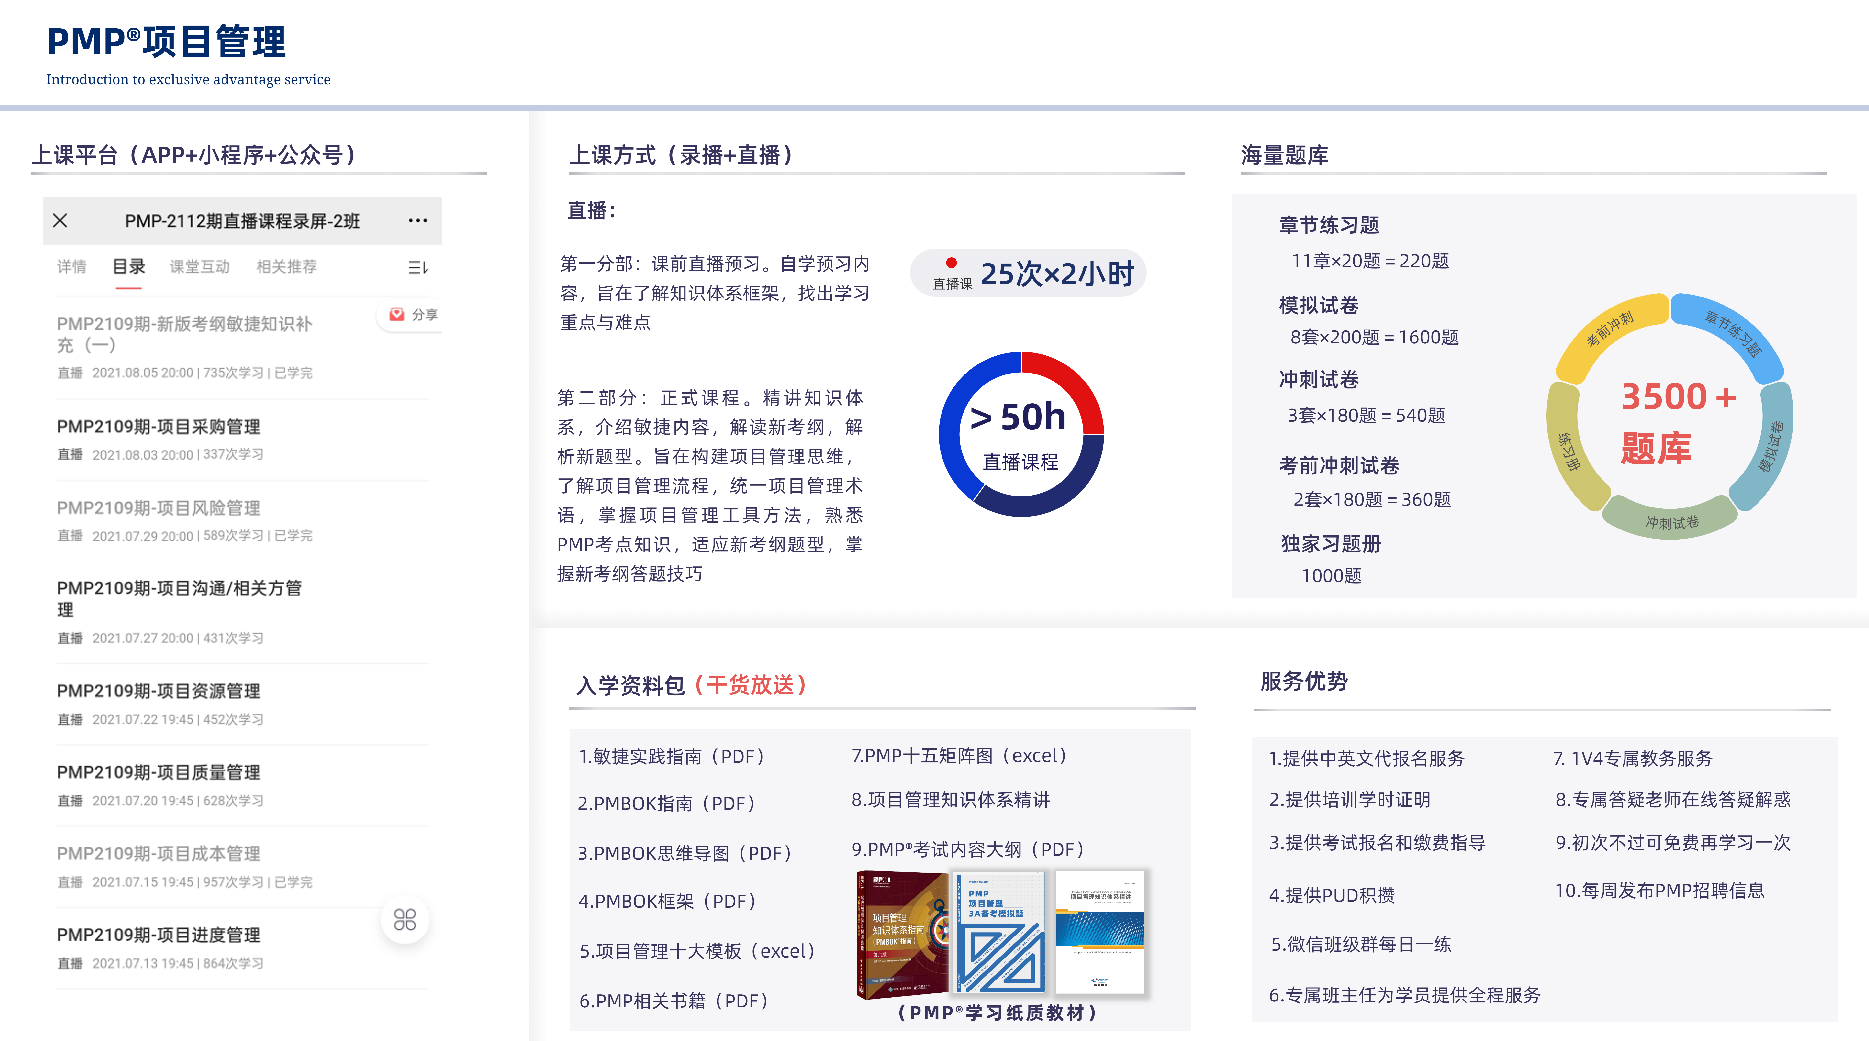Image resolution: width=1869 pixels, height=1041 pixels.
Task: Select the PMP2109期-项目资源管理 lesson
Action: coord(158,691)
